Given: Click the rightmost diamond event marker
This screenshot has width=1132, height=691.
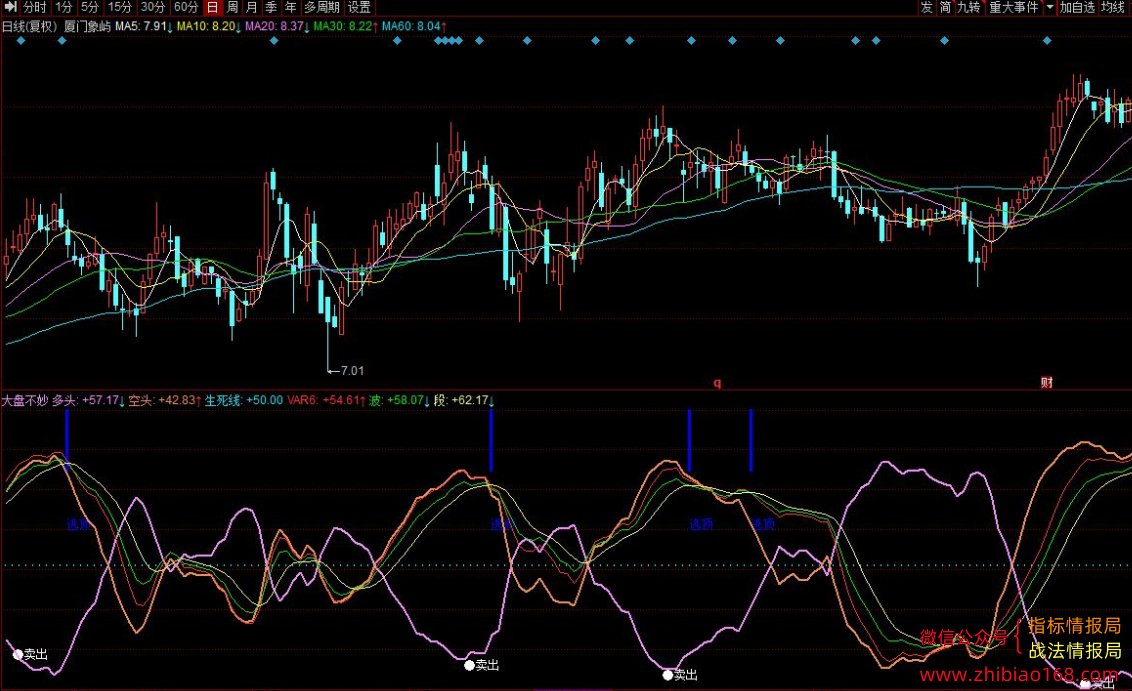Looking at the screenshot, I should tap(1047, 41).
